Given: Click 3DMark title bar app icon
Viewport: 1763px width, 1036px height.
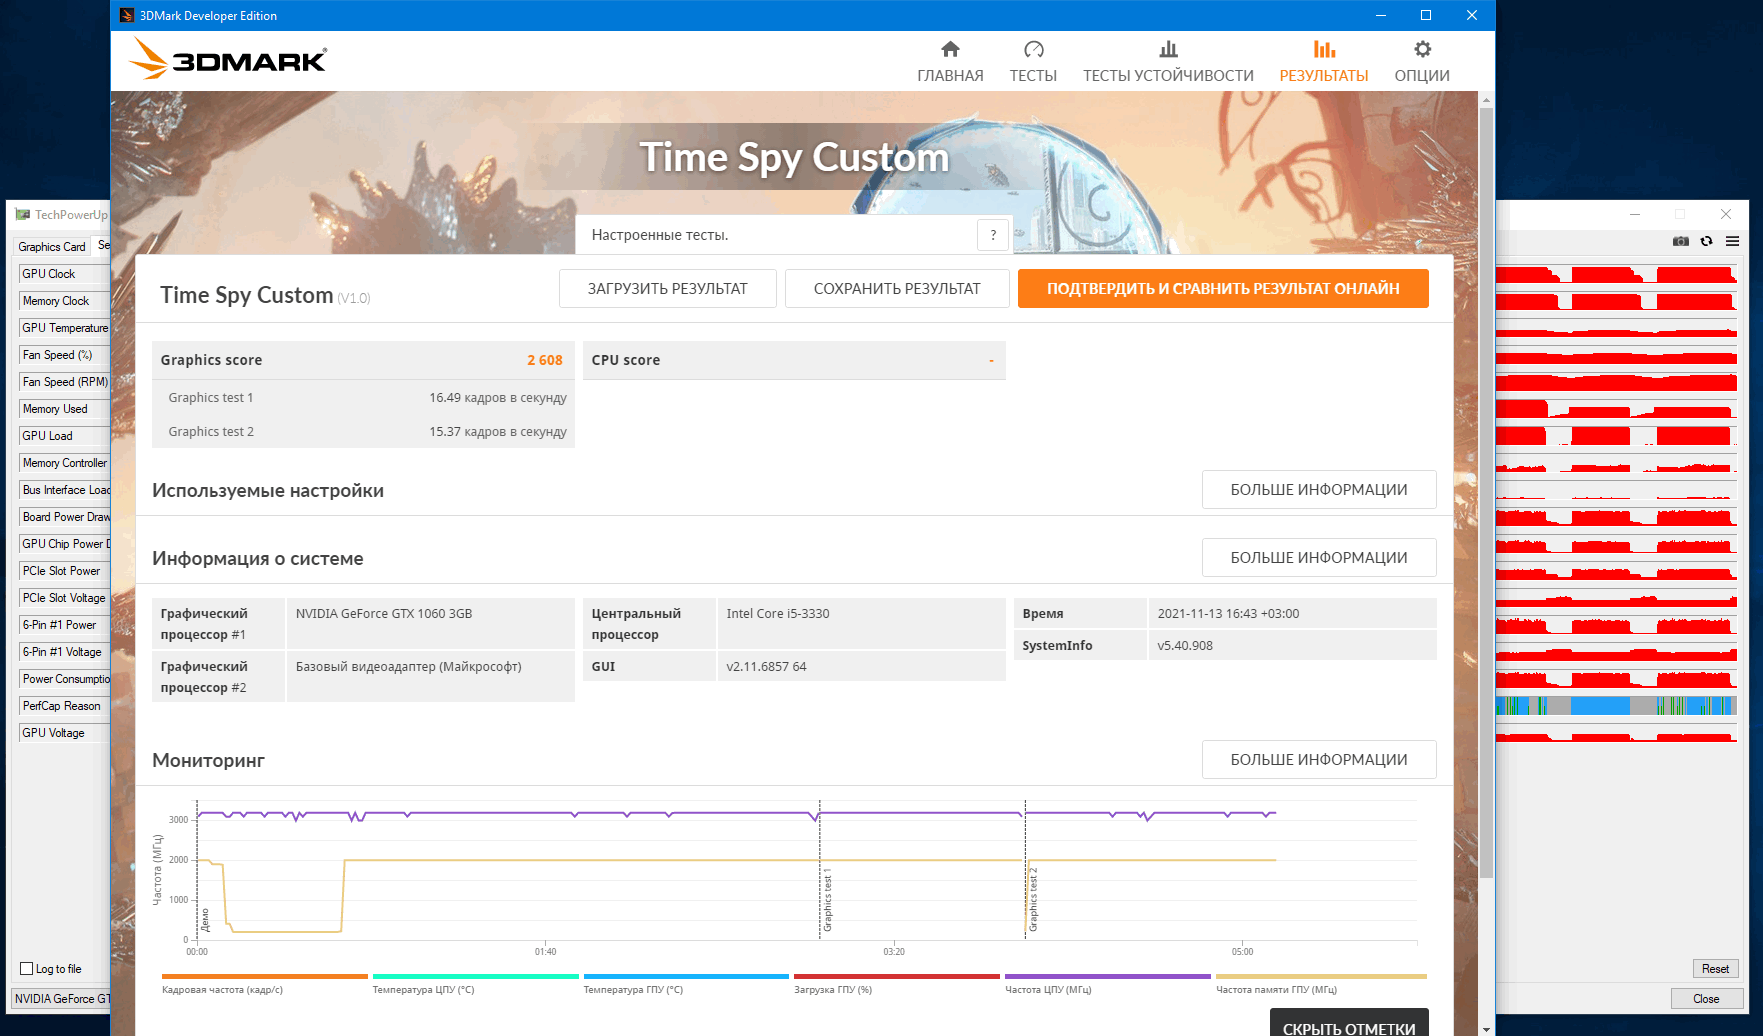Looking at the screenshot, I should pyautogui.click(x=127, y=15).
